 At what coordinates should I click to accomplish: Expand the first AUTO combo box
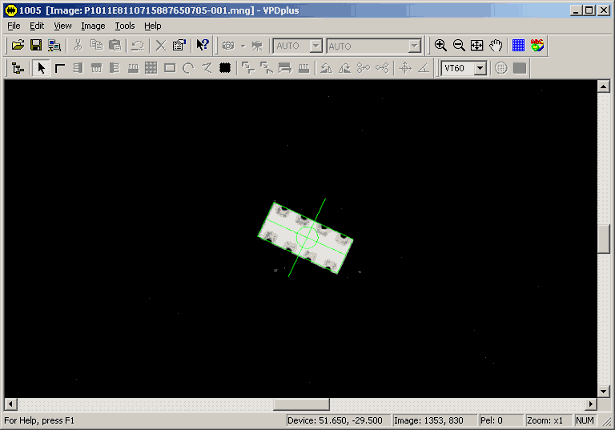click(315, 46)
